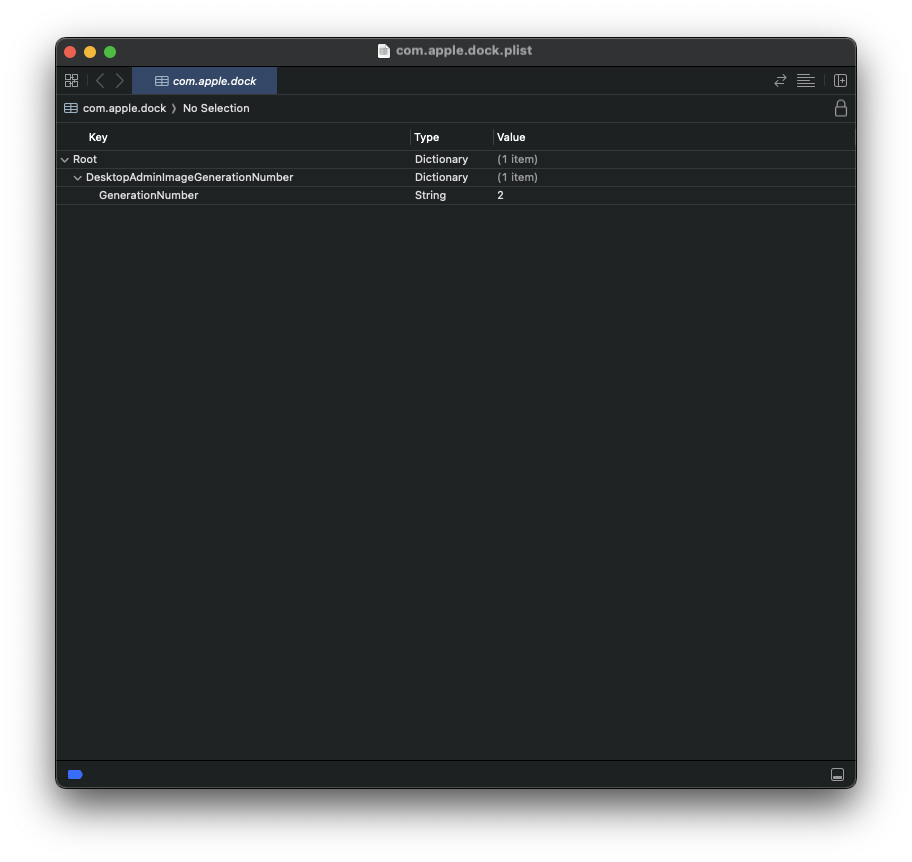Click the Value column header

tap(511, 137)
